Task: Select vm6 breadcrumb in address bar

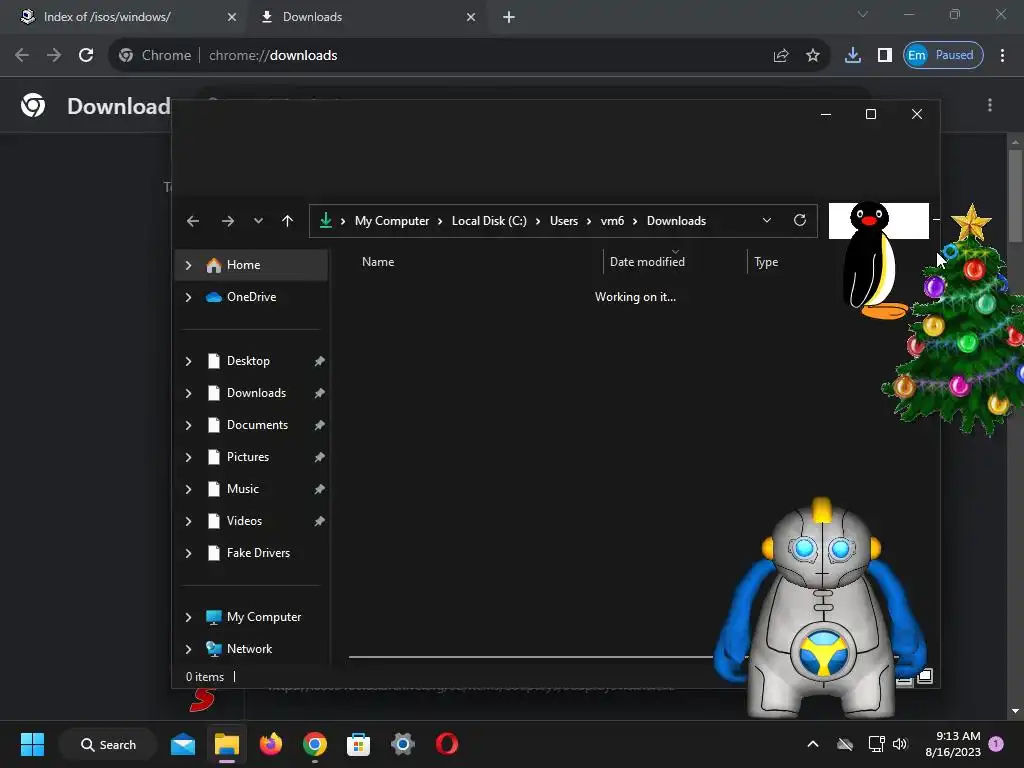Action: 612,221
